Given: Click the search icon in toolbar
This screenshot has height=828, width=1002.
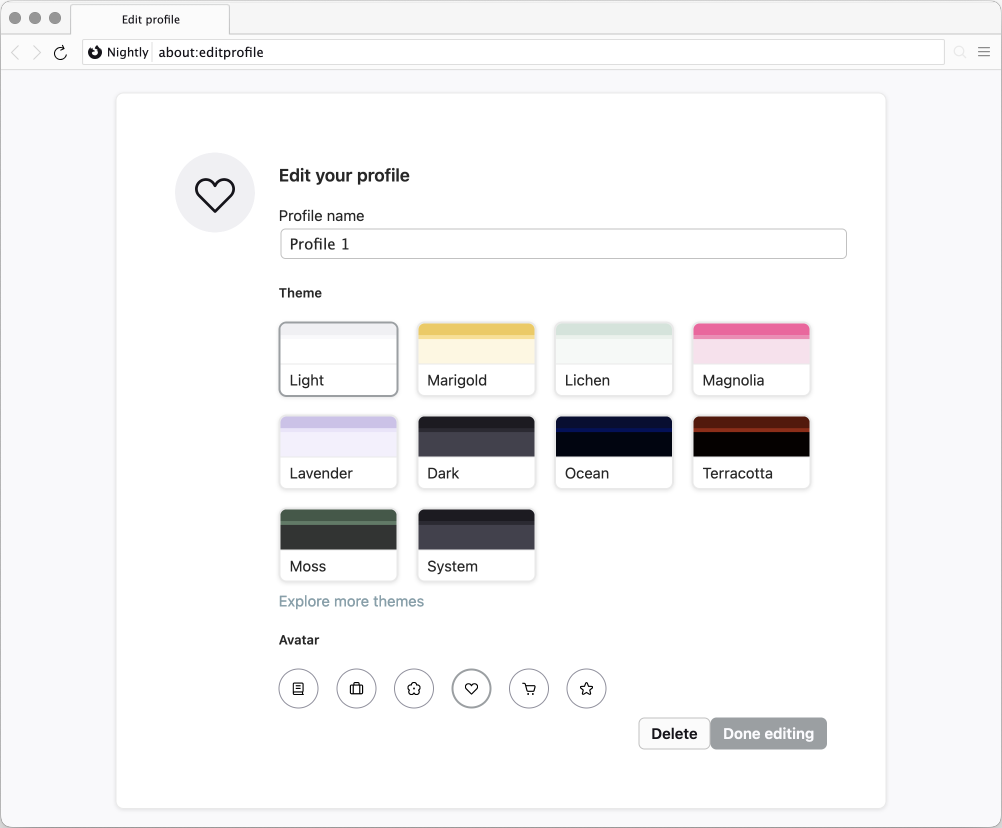Looking at the screenshot, I should tap(960, 52).
